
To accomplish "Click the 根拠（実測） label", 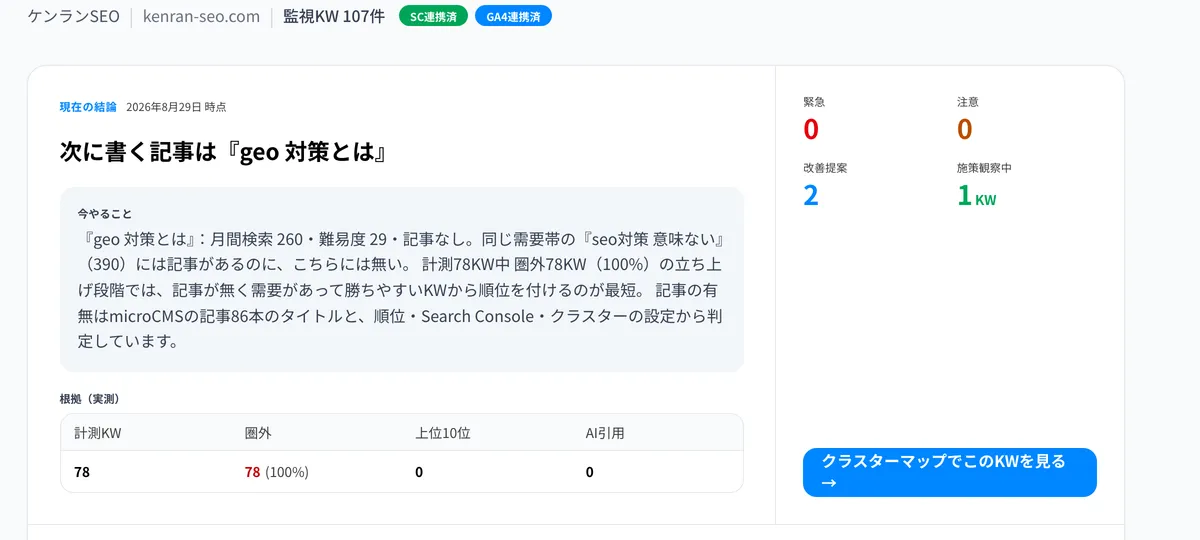I will (90, 399).
